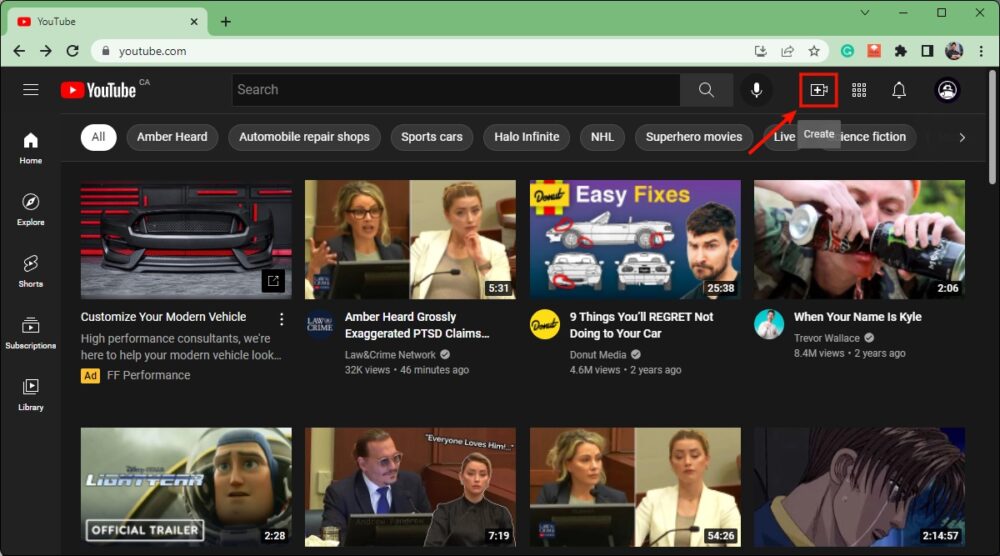Select the Superhero movies tab chip
Image resolution: width=1000 pixels, height=556 pixels.
pyautogui.click(x=694, y=137)
